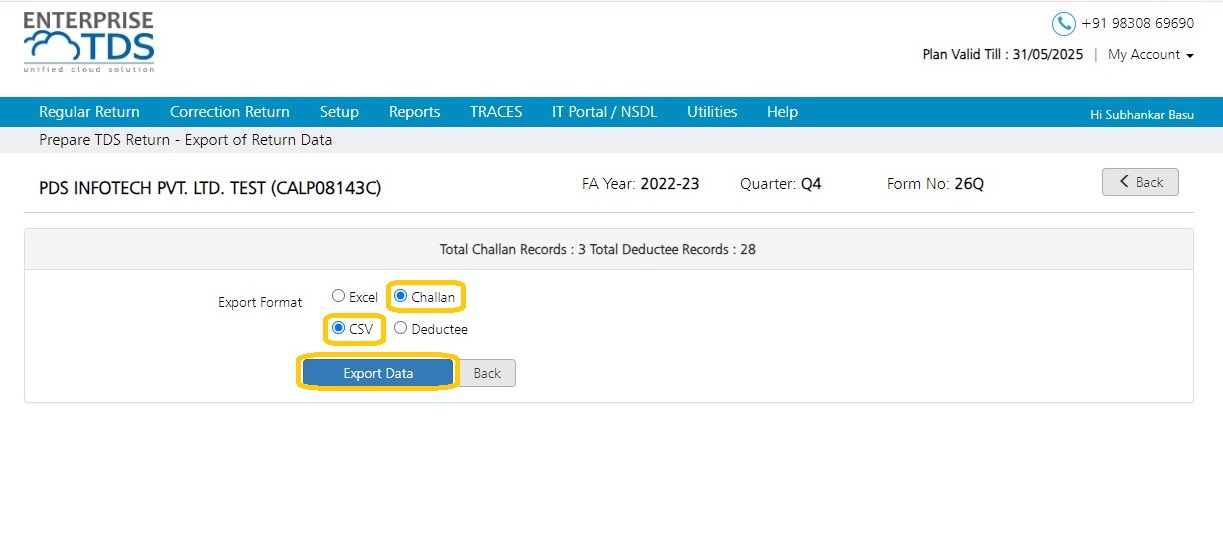Click the support phone number text
1223x536 pixels.
click(x=1138, y=23)
